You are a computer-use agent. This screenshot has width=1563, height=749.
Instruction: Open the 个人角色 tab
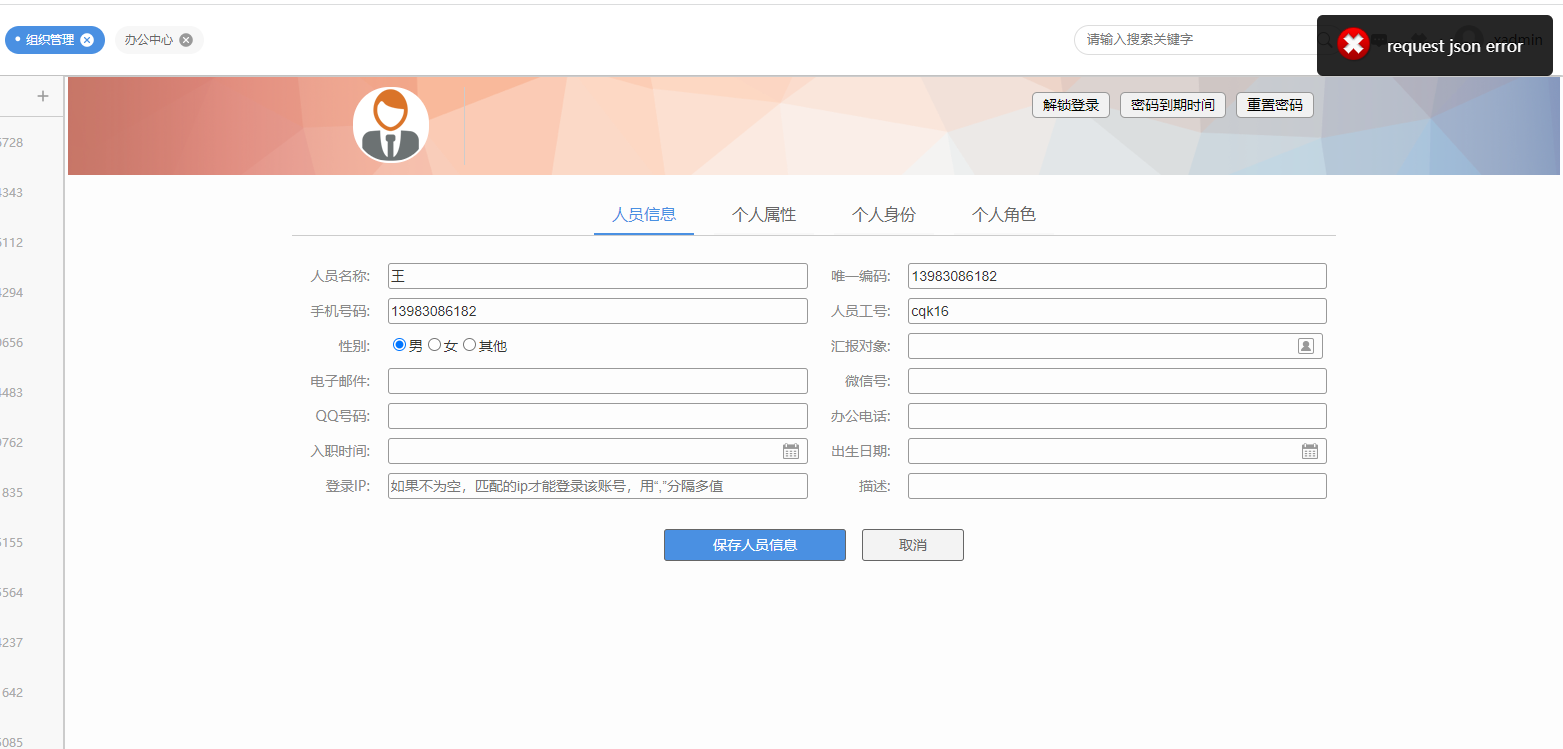tap(1003, 215)
